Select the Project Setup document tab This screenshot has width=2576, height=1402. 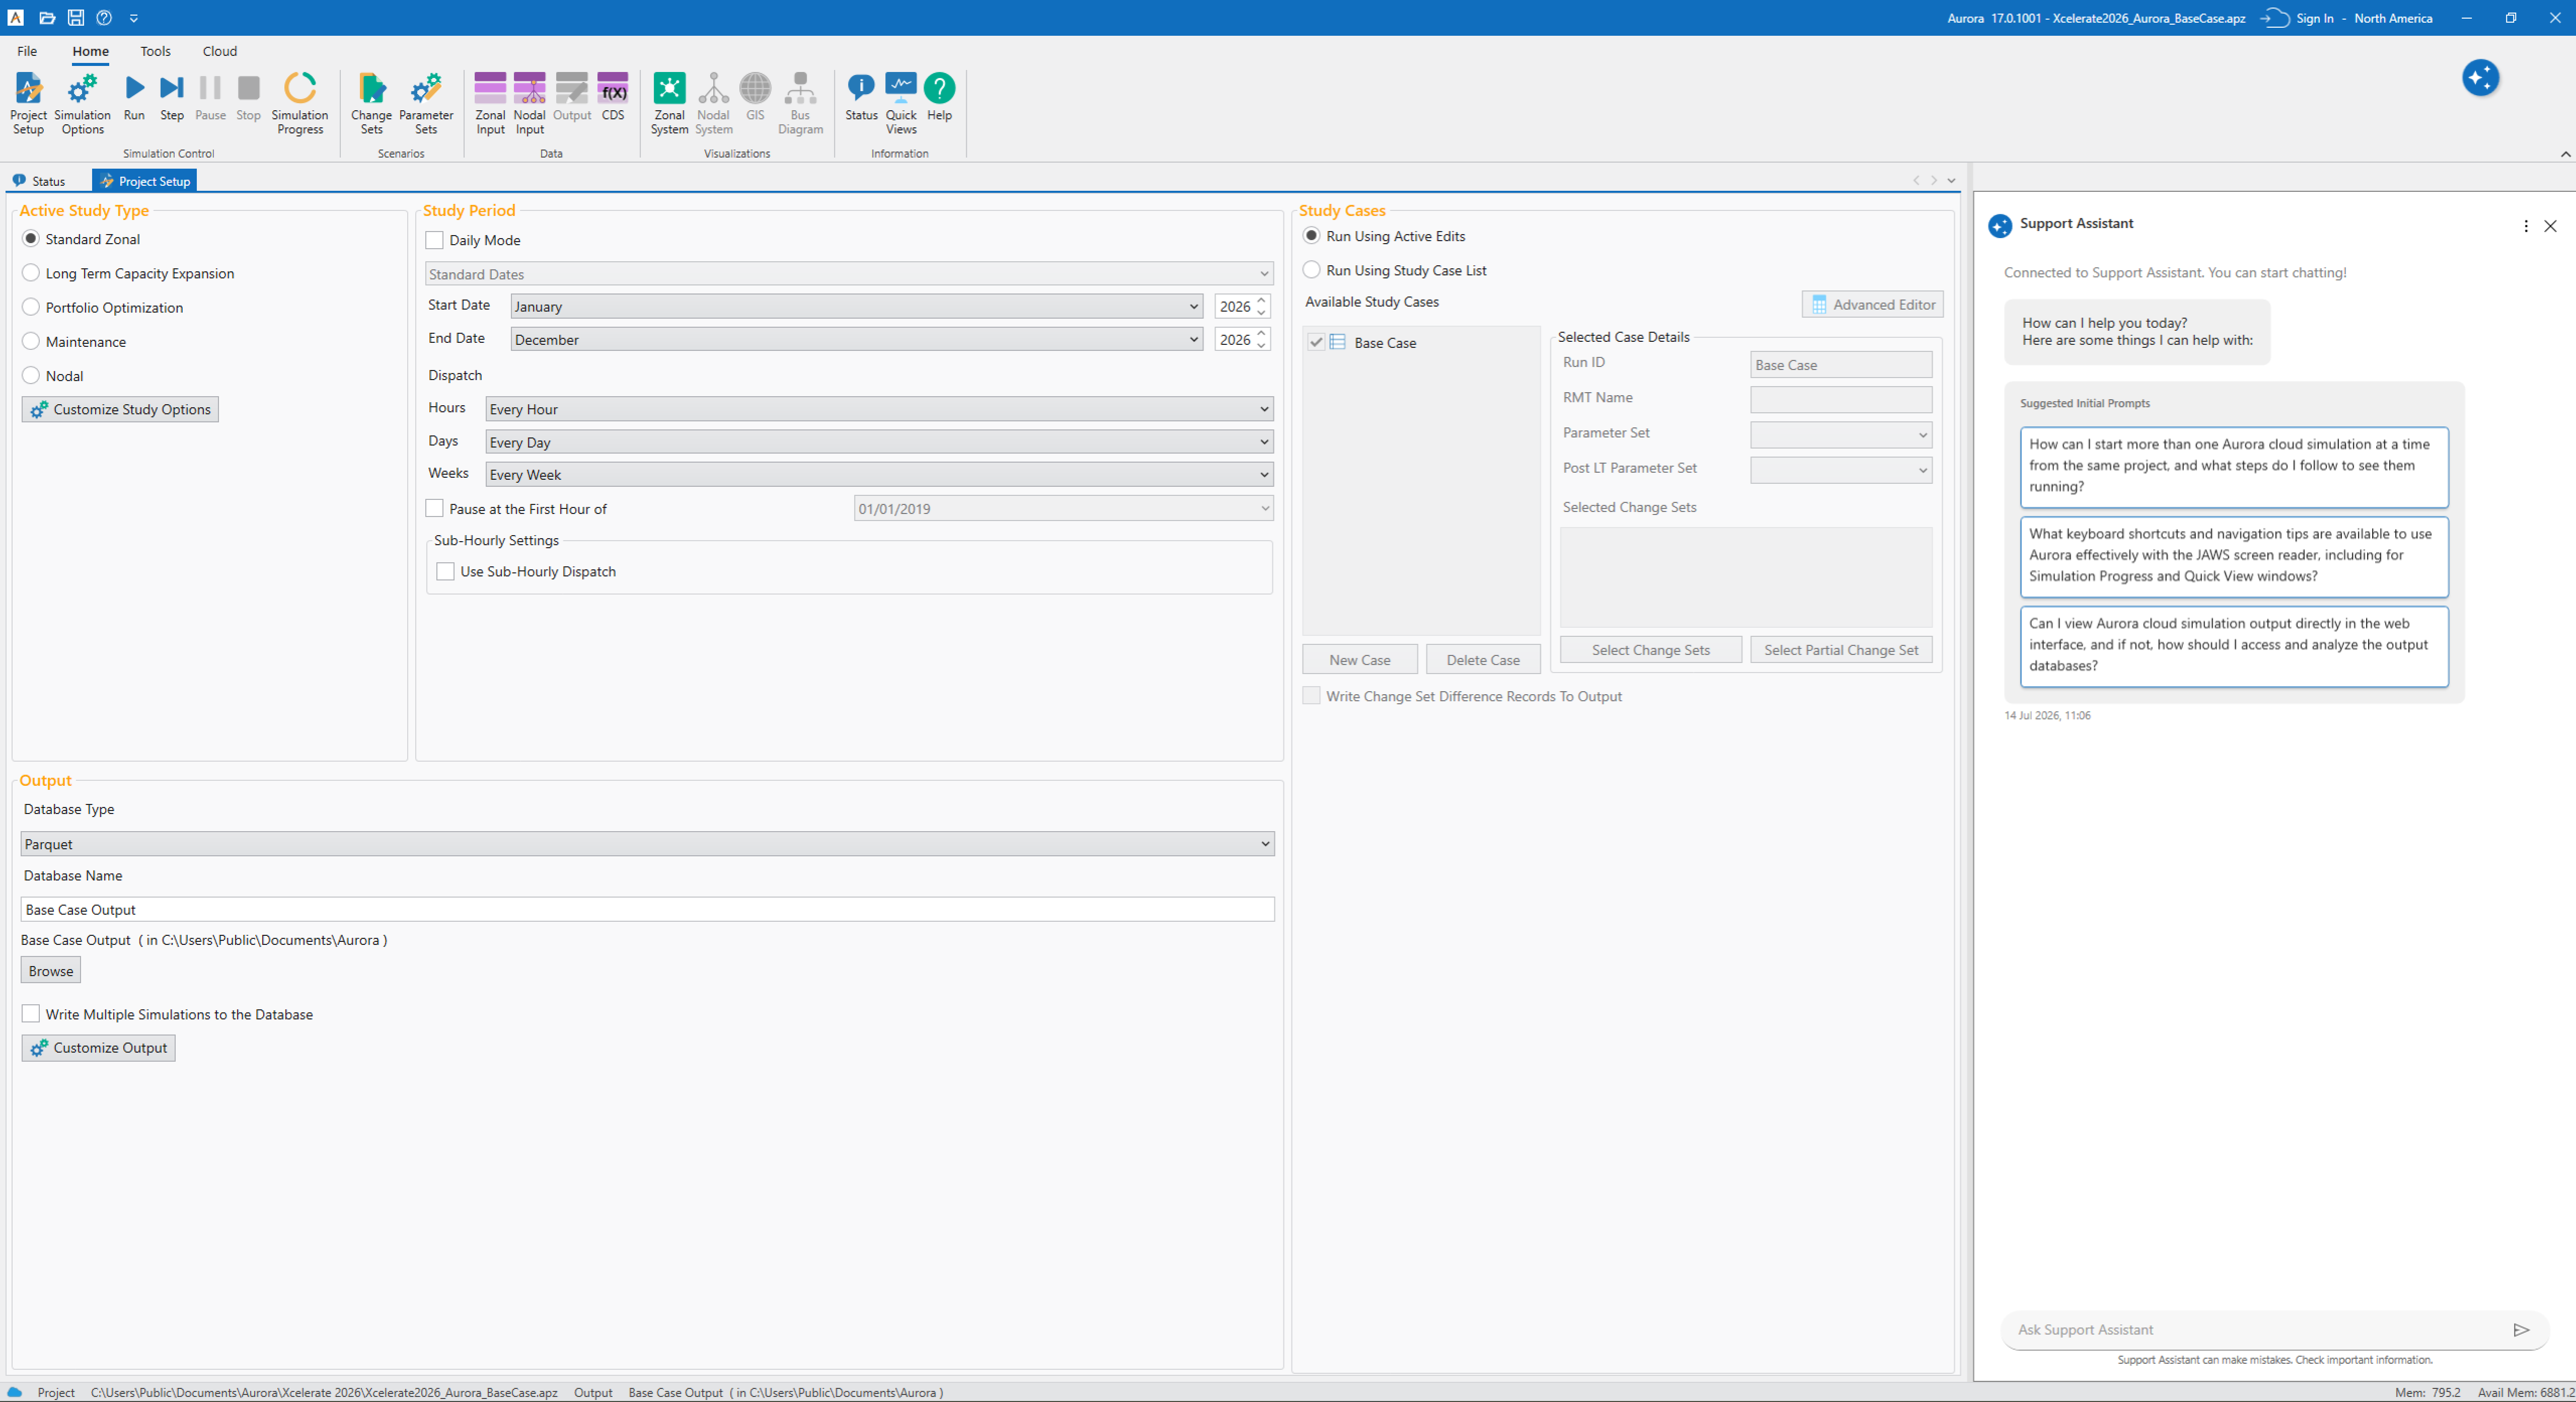(145, 181)
